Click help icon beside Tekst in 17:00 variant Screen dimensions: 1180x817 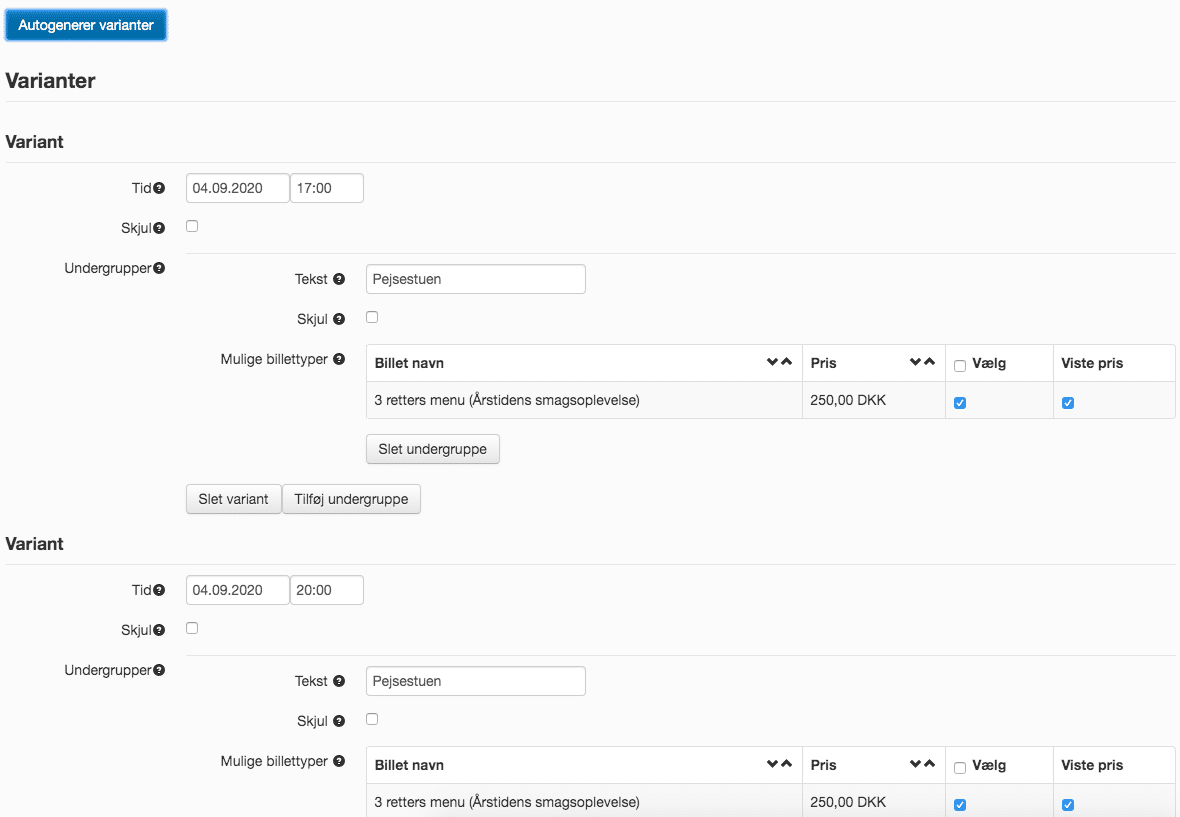pos(339,279)
